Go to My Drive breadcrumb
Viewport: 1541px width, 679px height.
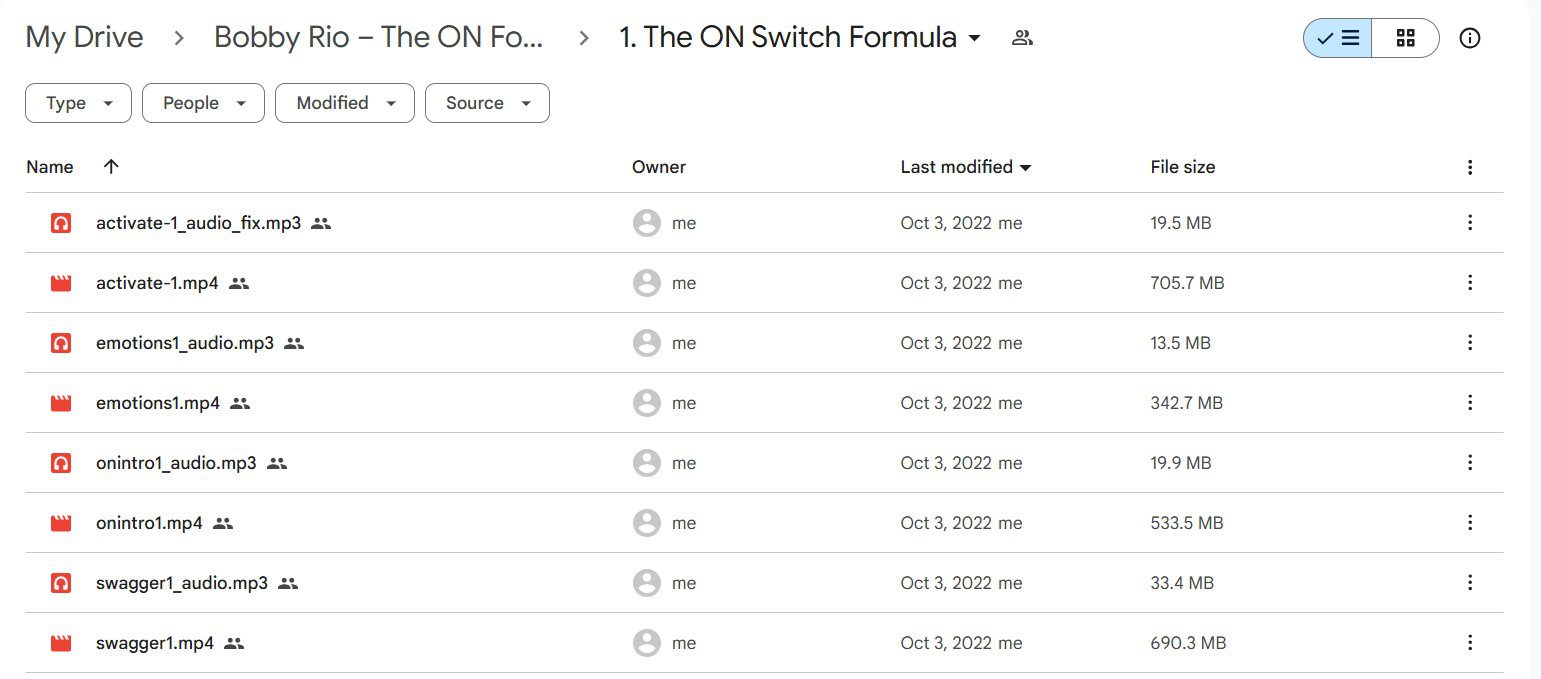pos(84,38)
